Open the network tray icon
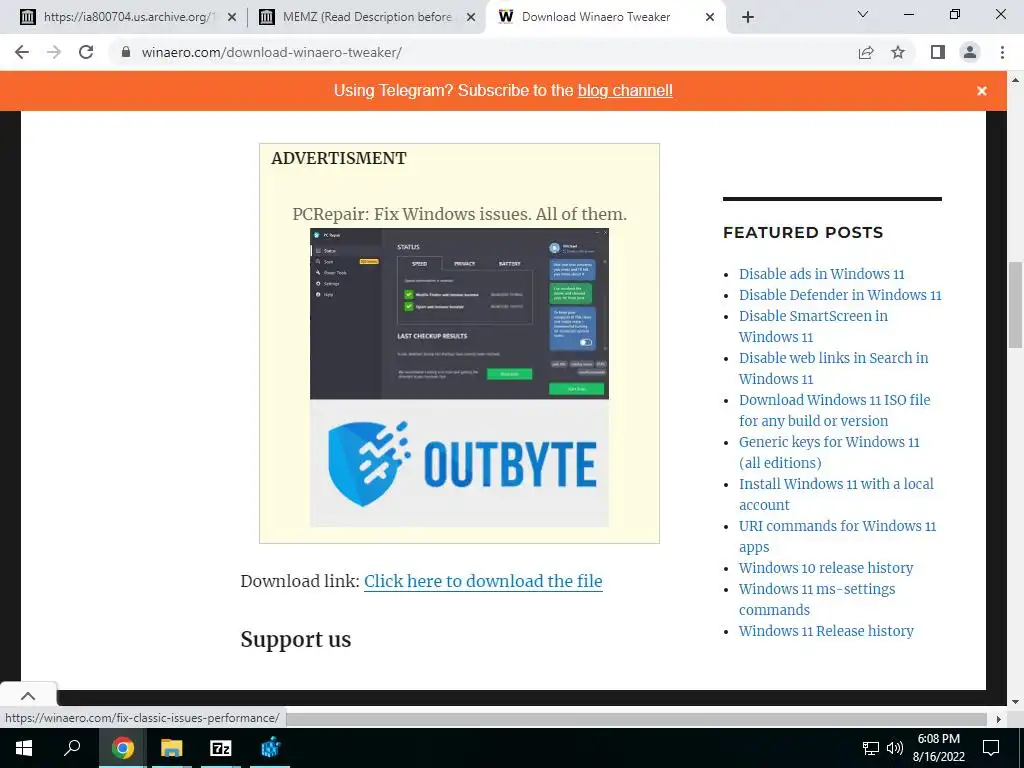Screen dimensions: 1024x768 (871, 748)
